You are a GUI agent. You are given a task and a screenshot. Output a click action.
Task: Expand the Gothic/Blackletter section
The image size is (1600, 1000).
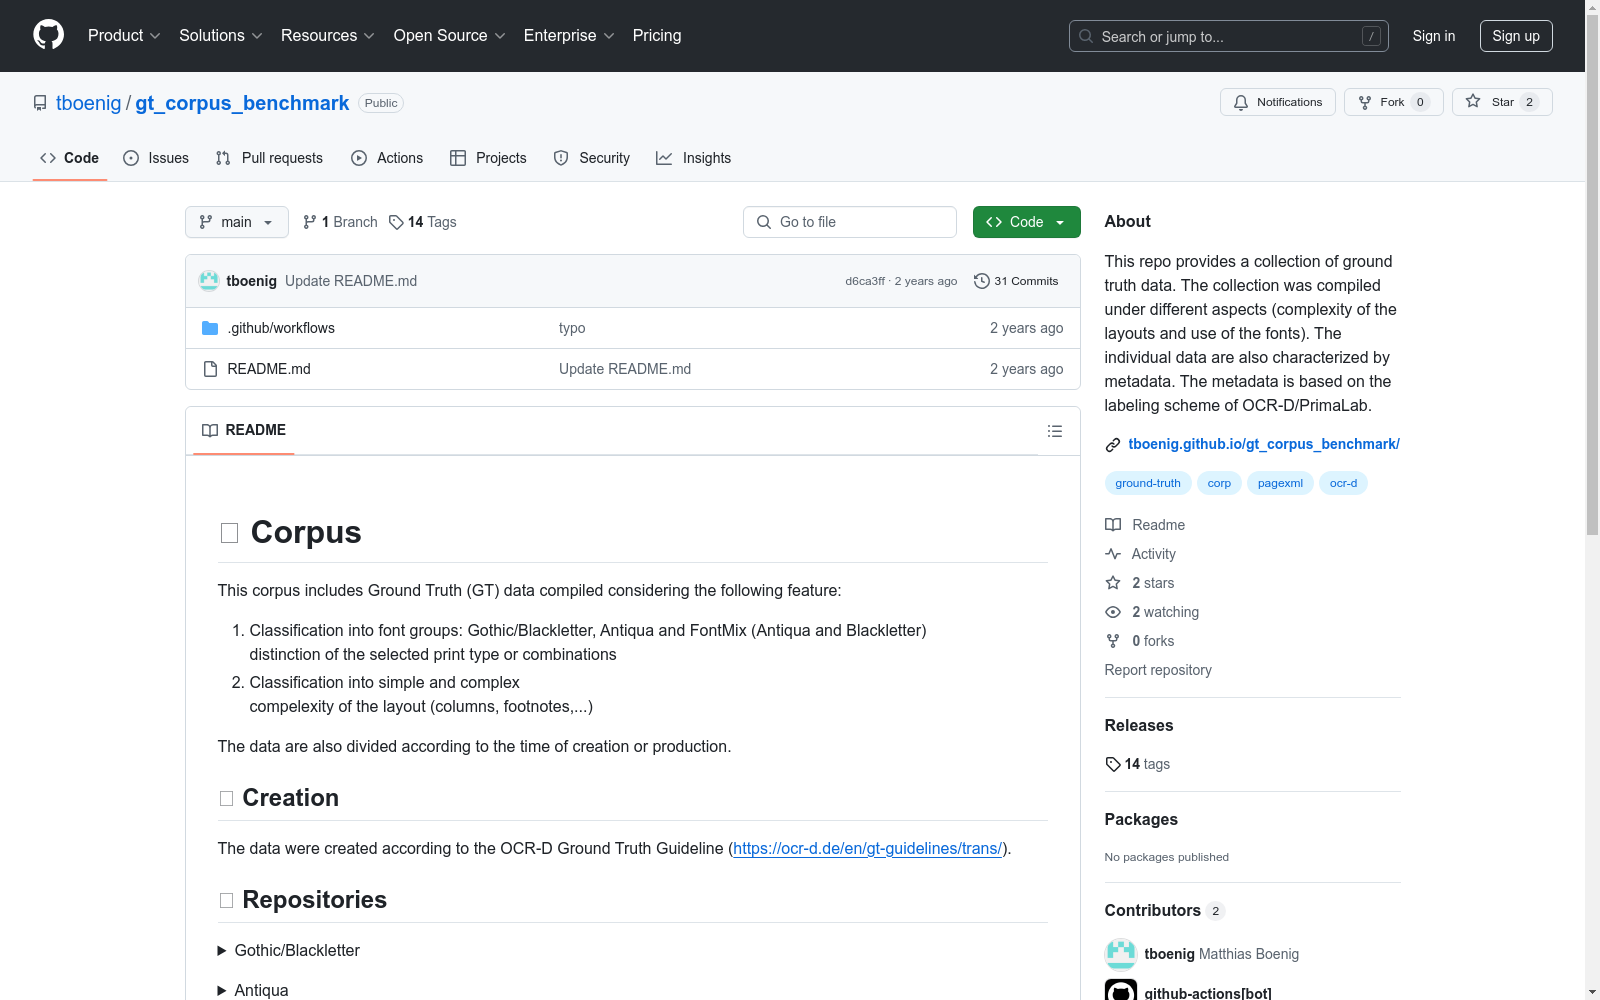point(288,950)
